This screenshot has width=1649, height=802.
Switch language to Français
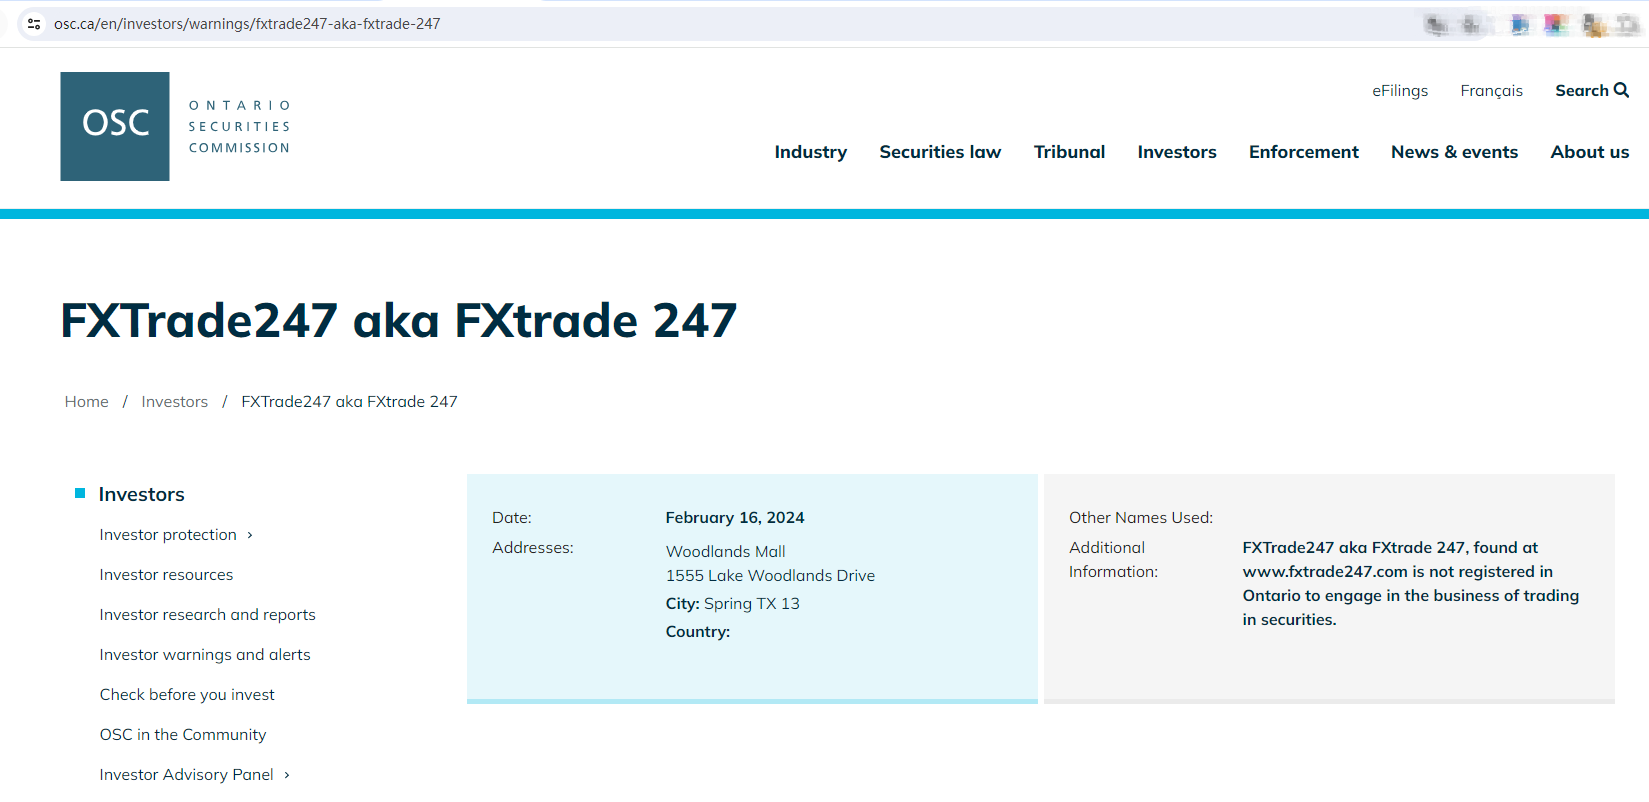(x=1490, y=91)
